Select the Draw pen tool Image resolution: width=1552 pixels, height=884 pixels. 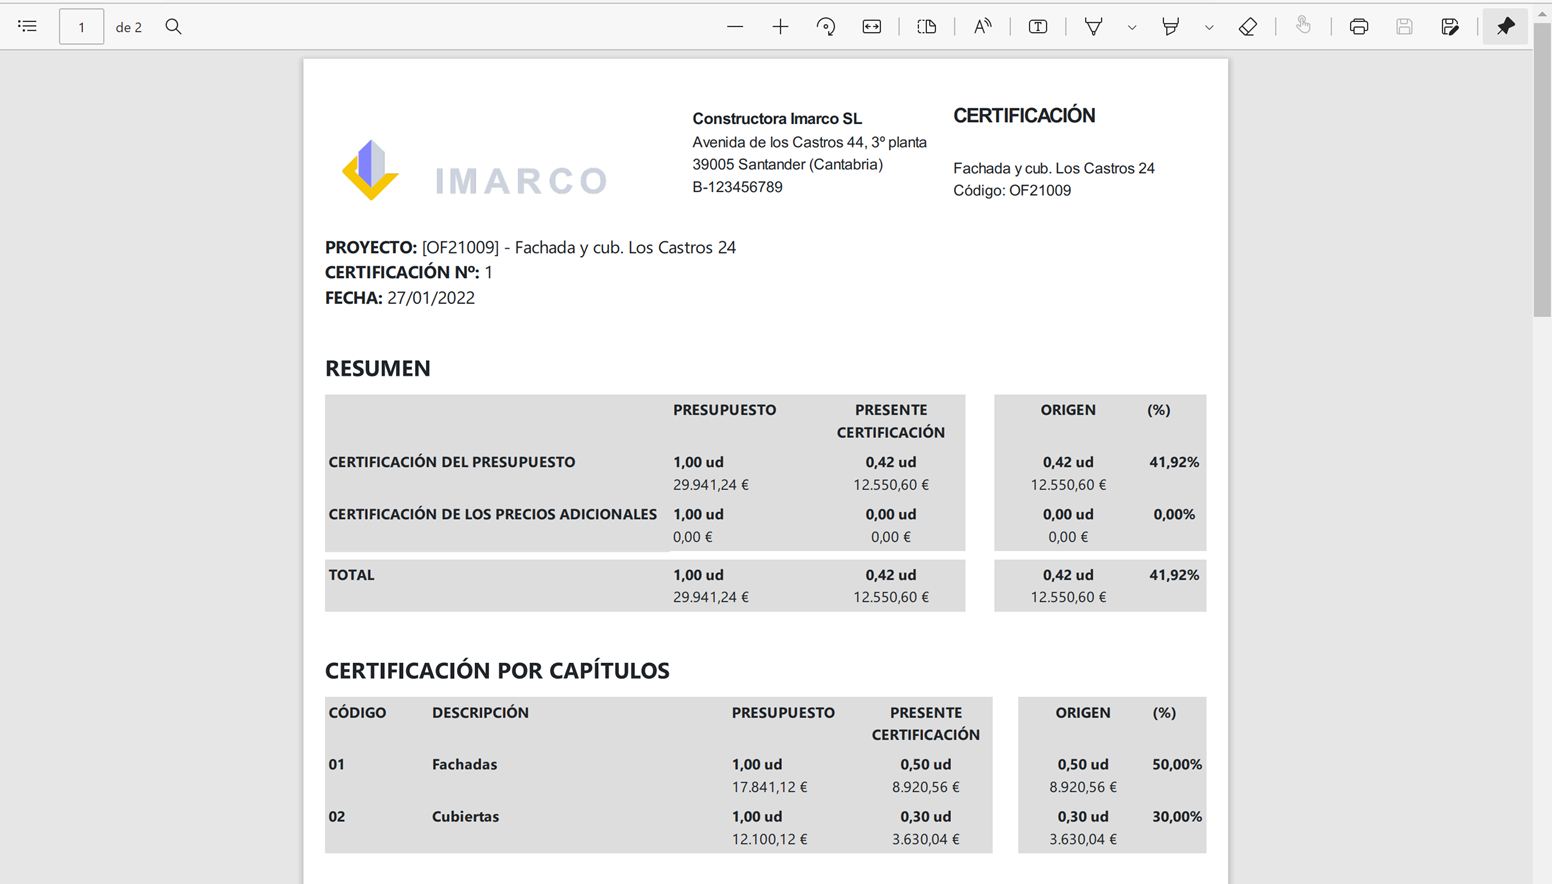click(1093, 27)
